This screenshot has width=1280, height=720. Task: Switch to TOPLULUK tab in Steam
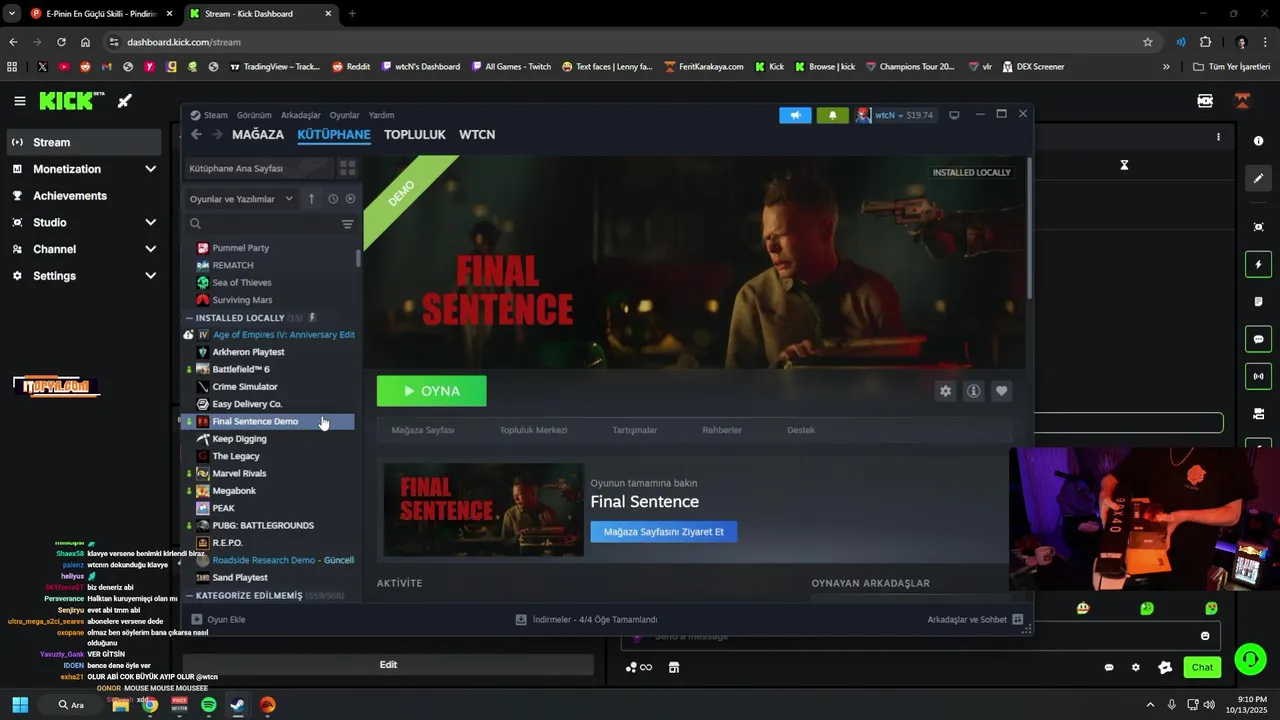(x=415, y=134)
